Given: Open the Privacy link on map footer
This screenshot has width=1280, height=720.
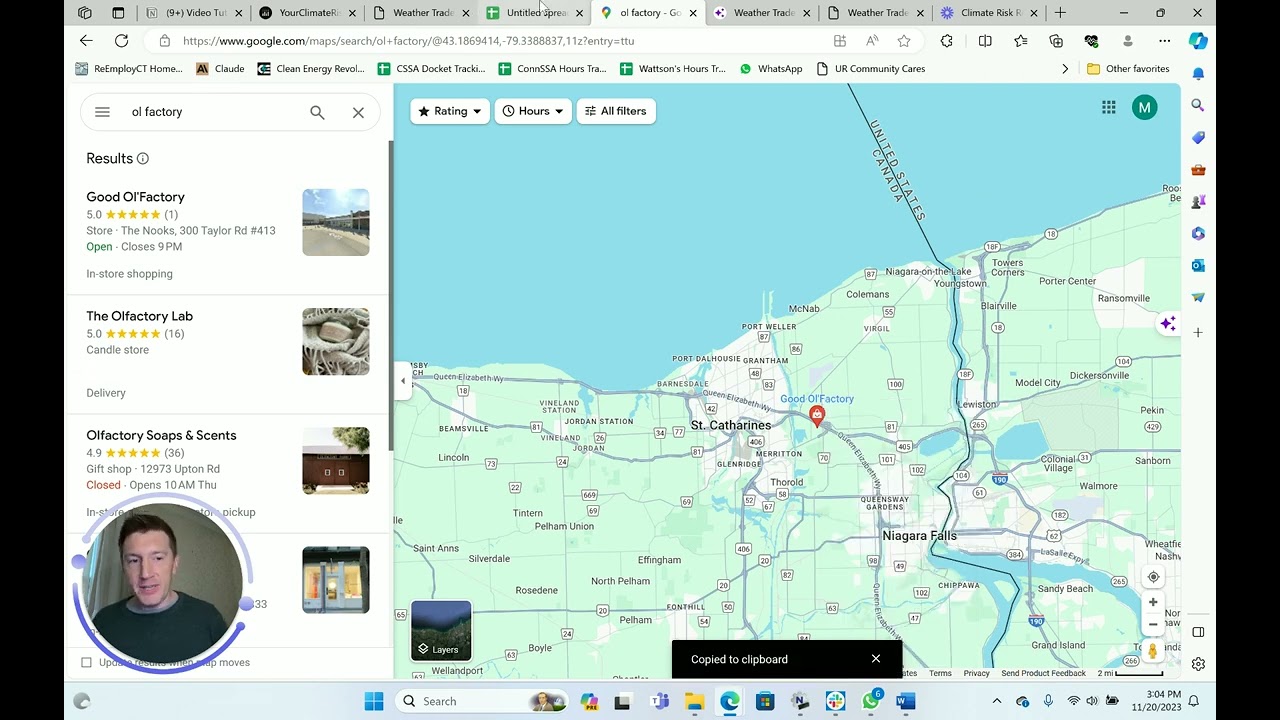Looking at the screenshot, I should point(976,673).
